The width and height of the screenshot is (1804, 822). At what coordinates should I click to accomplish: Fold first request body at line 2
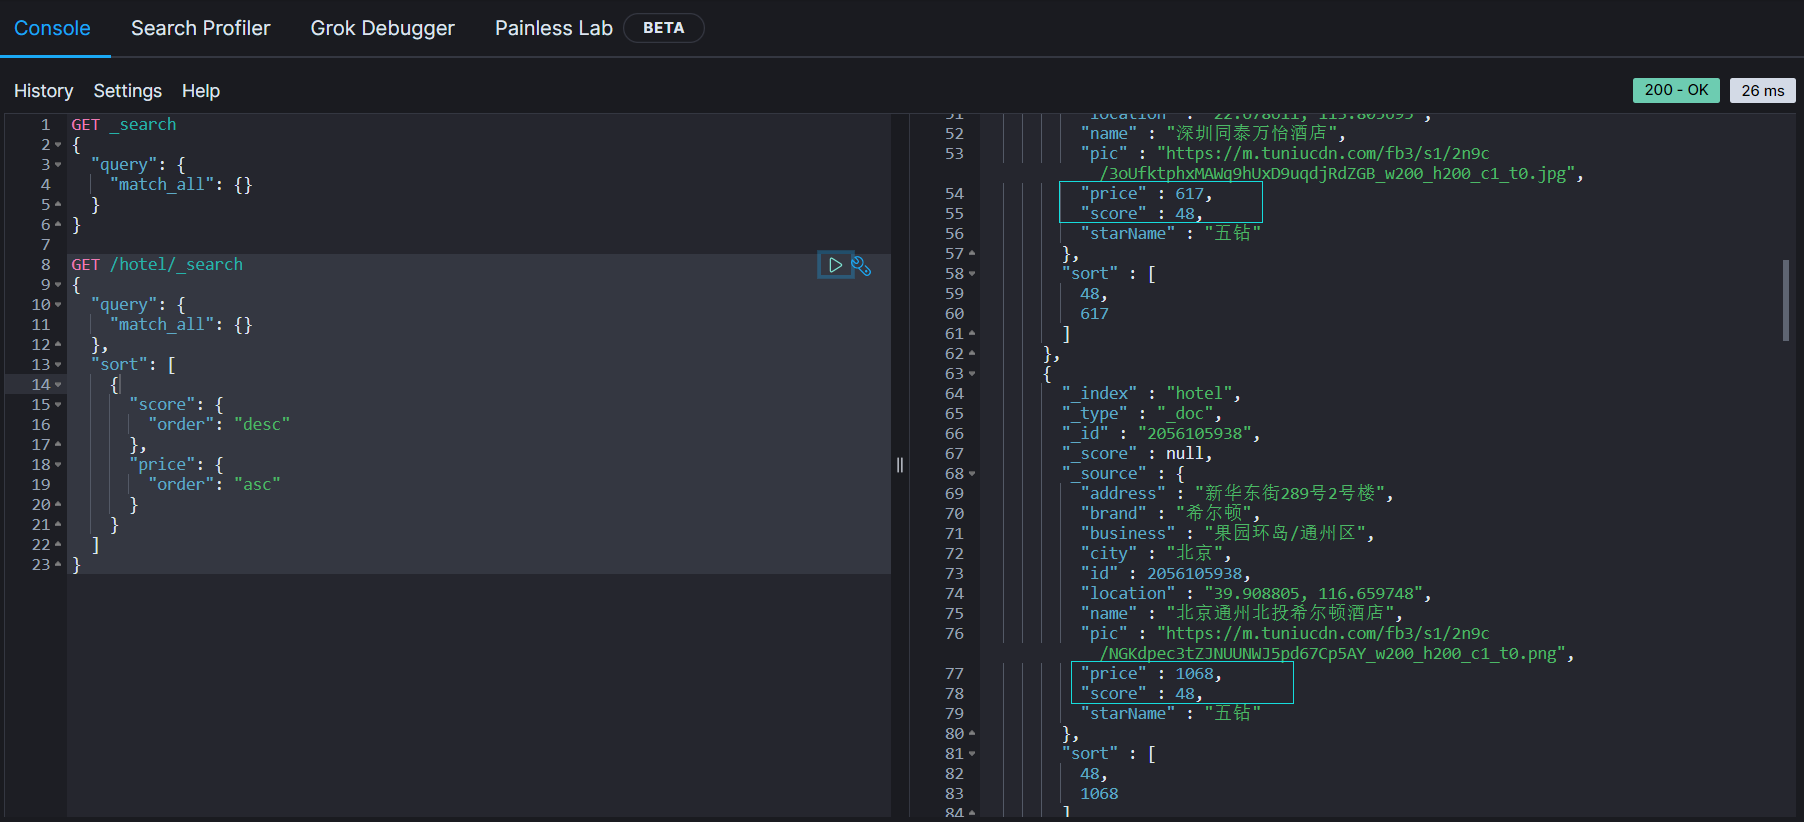(58, 145)
